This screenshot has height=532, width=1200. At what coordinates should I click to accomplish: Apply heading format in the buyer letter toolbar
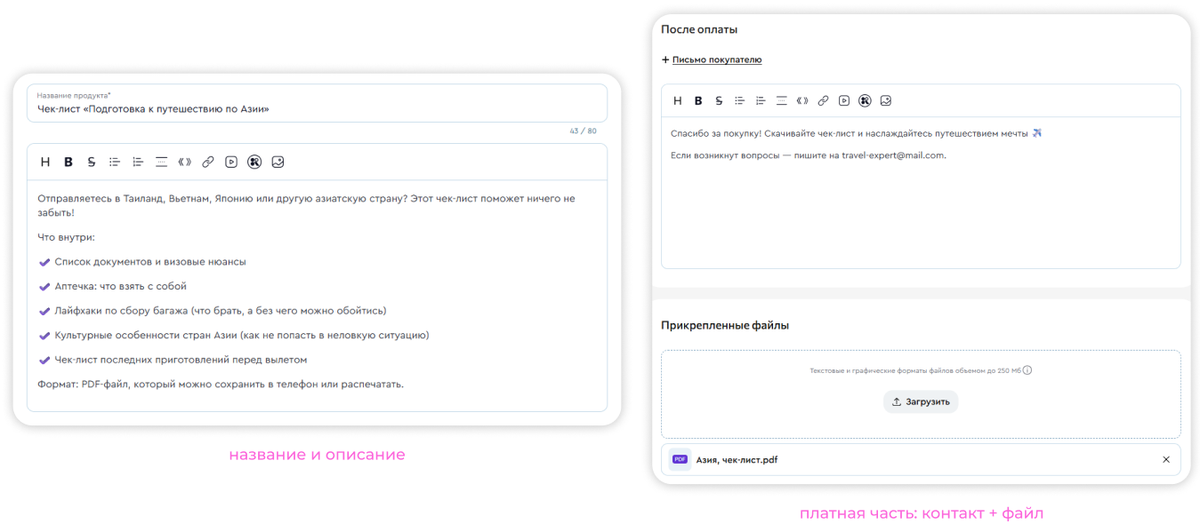(x=677, y=101)
